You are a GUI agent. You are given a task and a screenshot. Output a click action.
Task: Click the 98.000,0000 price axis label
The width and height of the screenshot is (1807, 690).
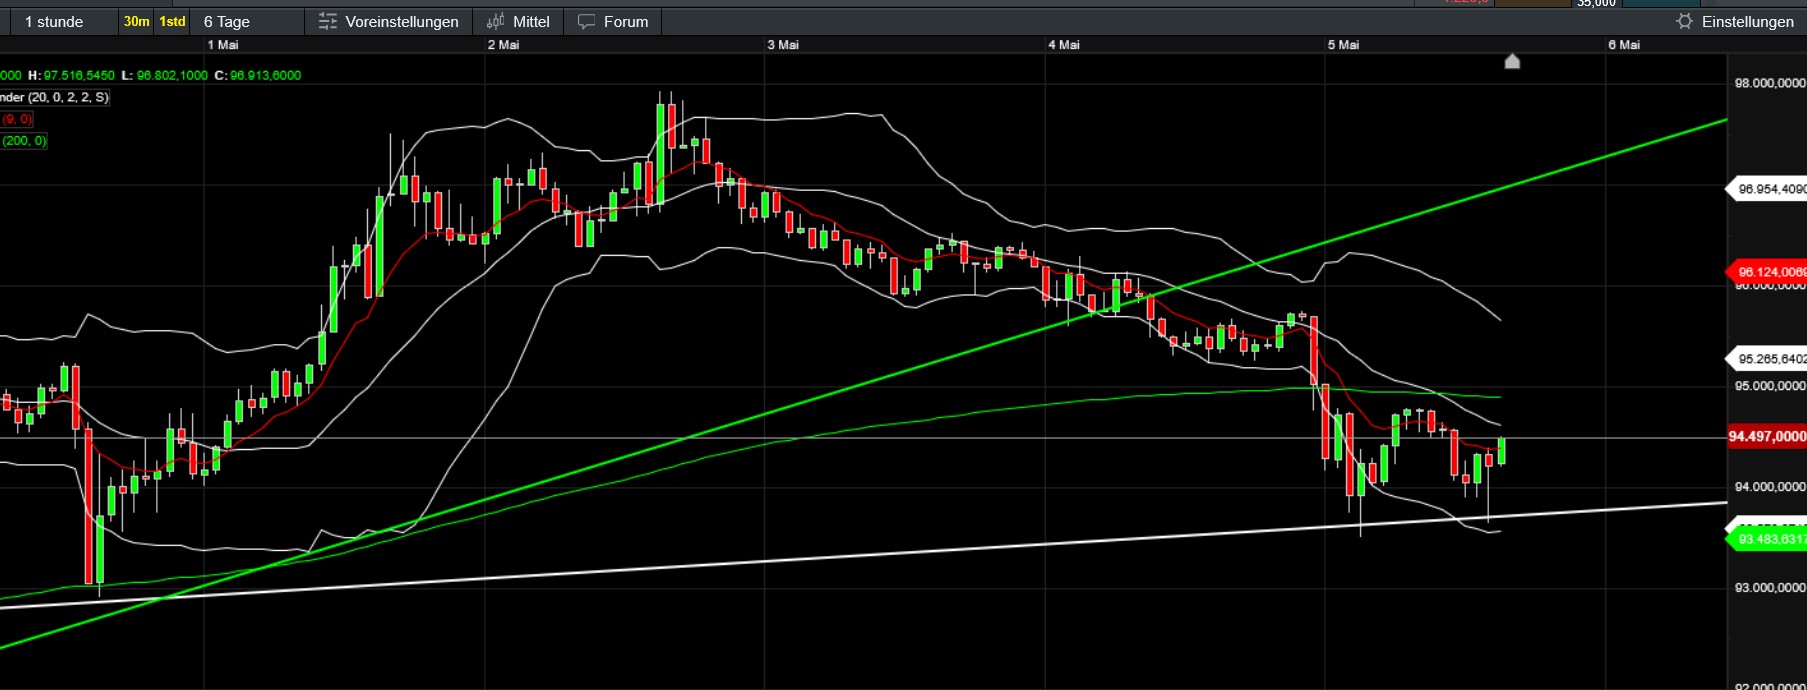[x=1770, y=83]
